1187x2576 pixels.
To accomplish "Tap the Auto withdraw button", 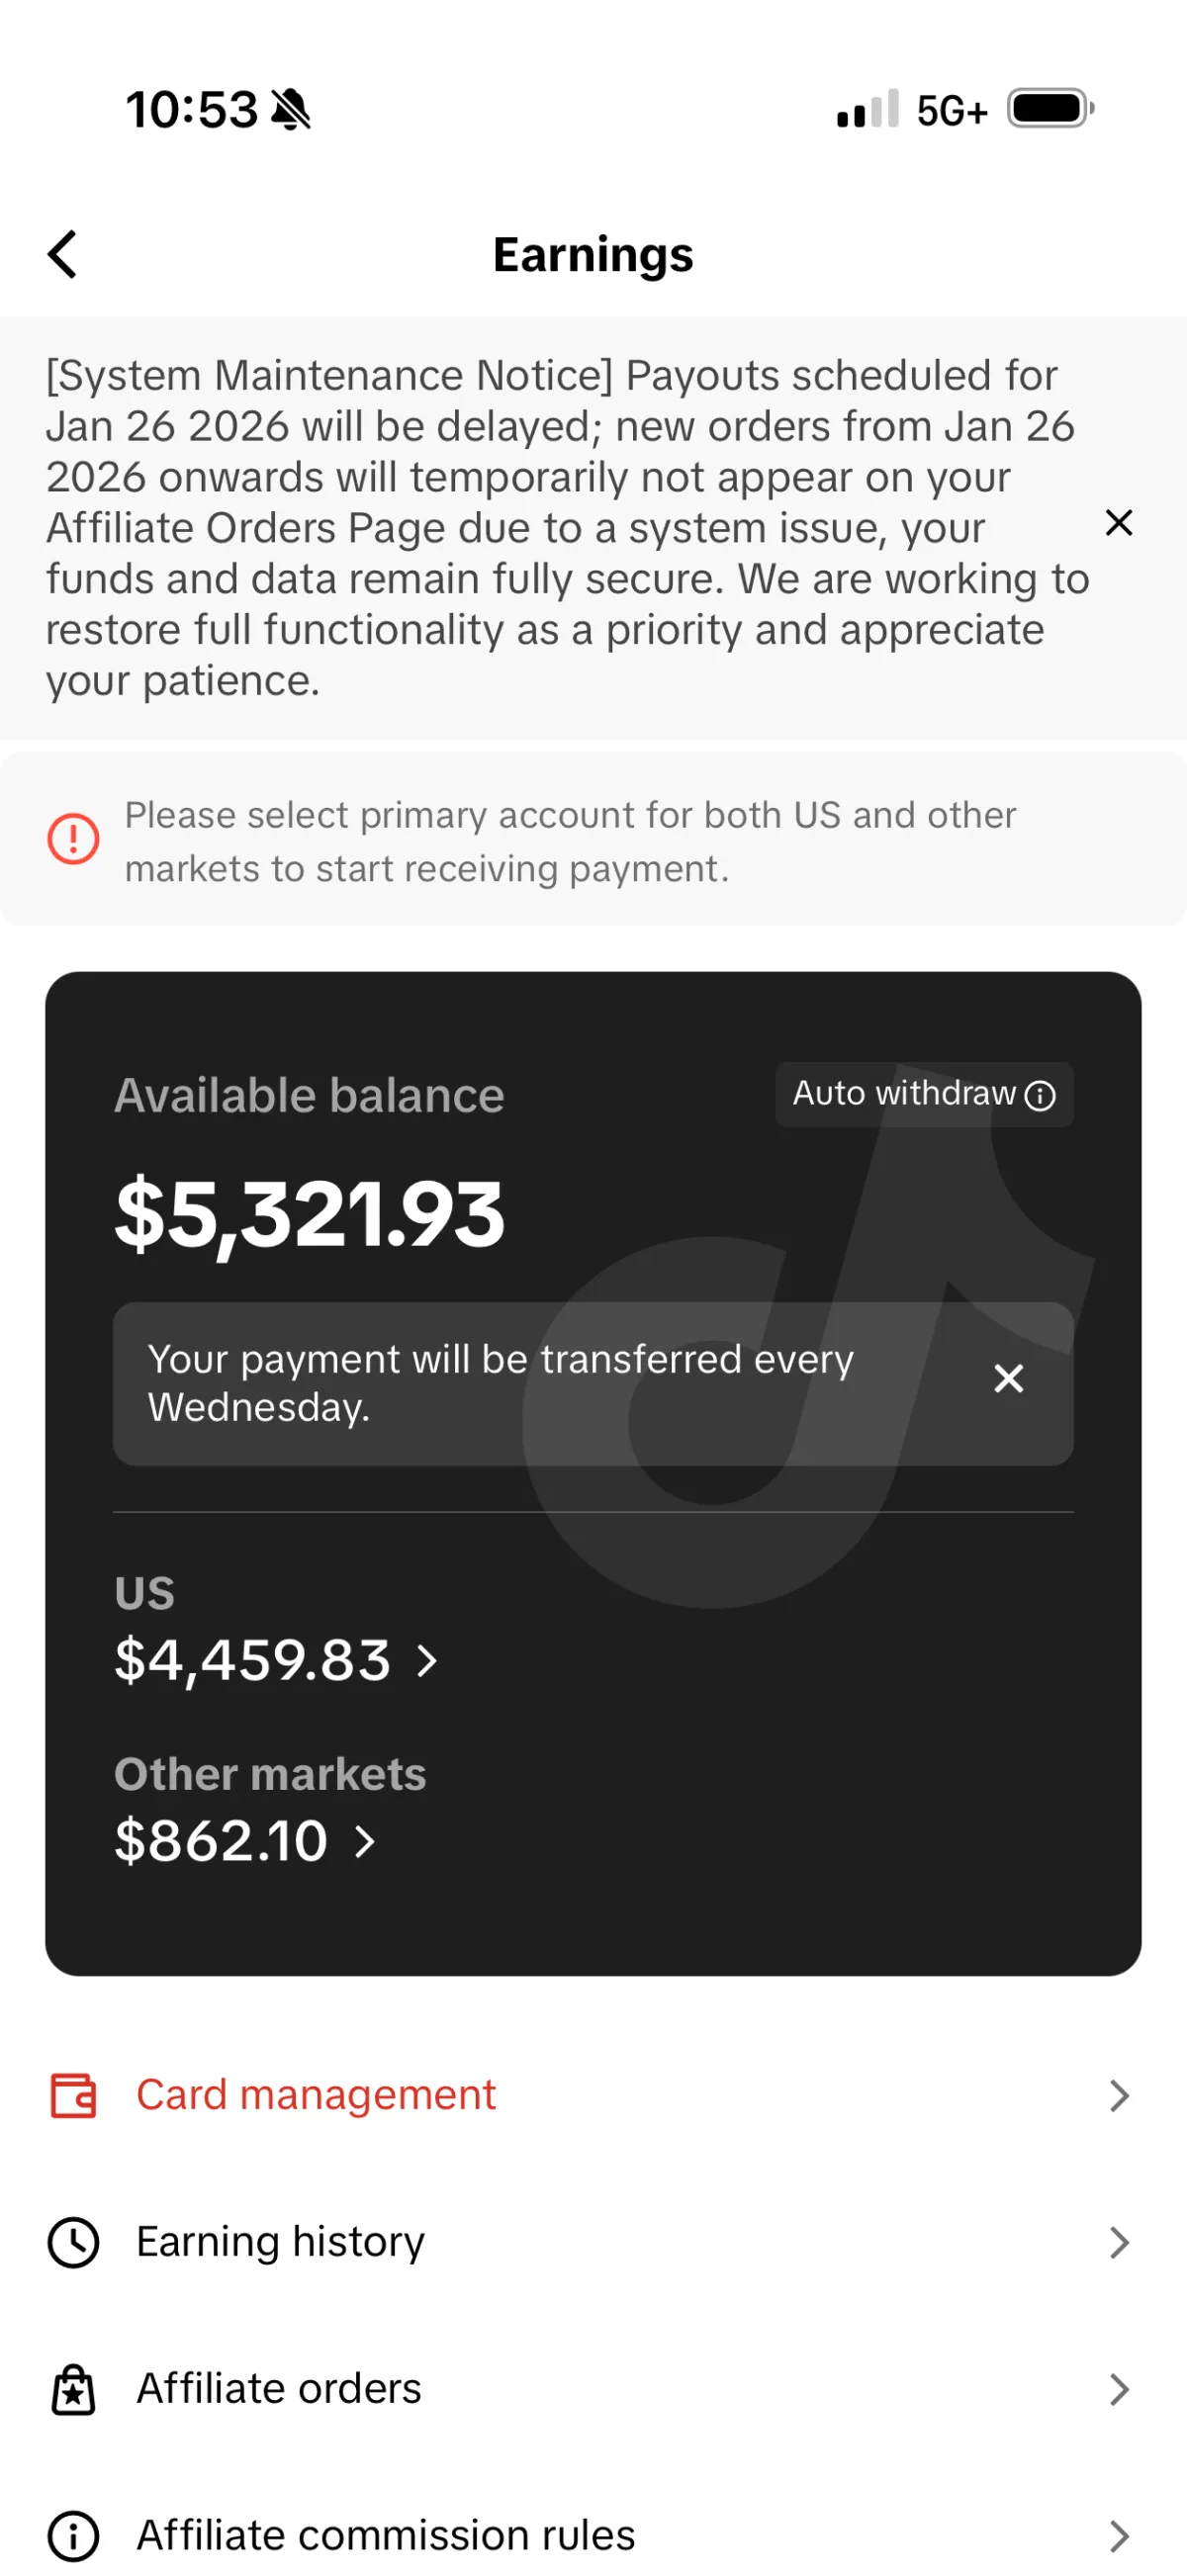I will click(x=905, y=1094).
